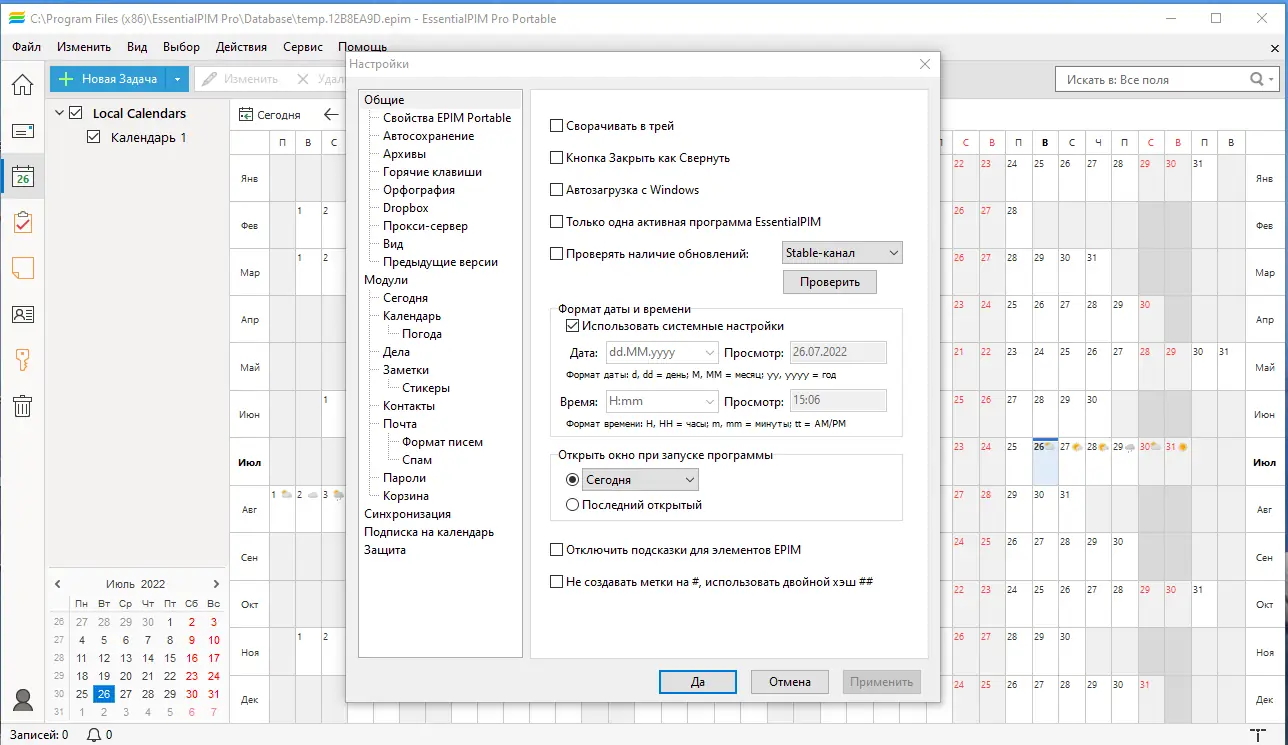This screenshot has height=745, width=1288.
Task: Open the Contacts module in sidebar
Action: point(22,314)
